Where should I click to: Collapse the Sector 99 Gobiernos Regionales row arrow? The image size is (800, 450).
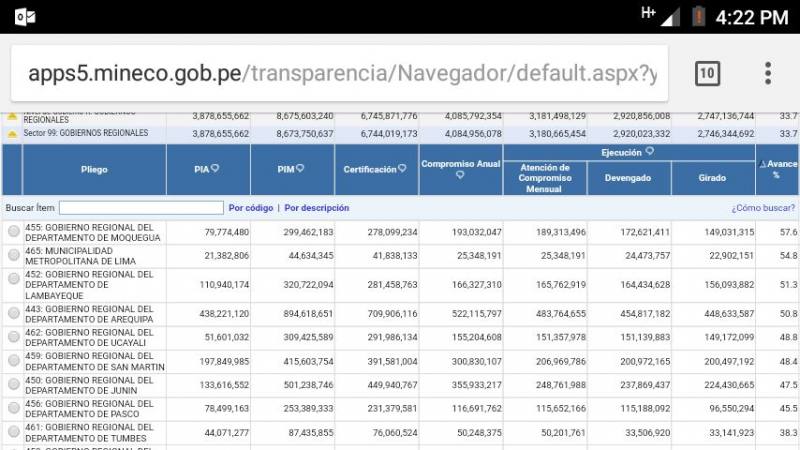12,134
